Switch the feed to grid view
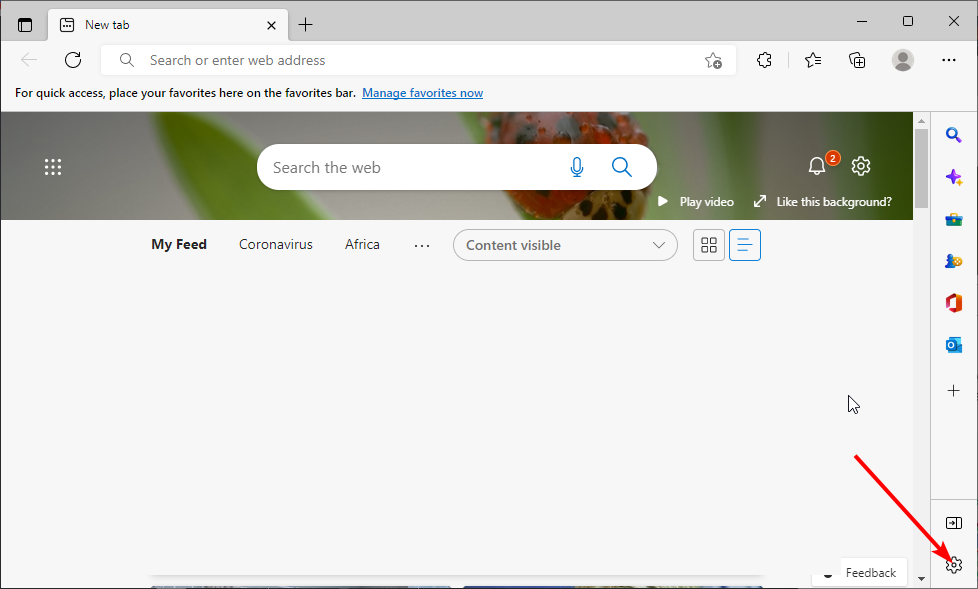Viewport: 978px width, 589px height. 709,245
